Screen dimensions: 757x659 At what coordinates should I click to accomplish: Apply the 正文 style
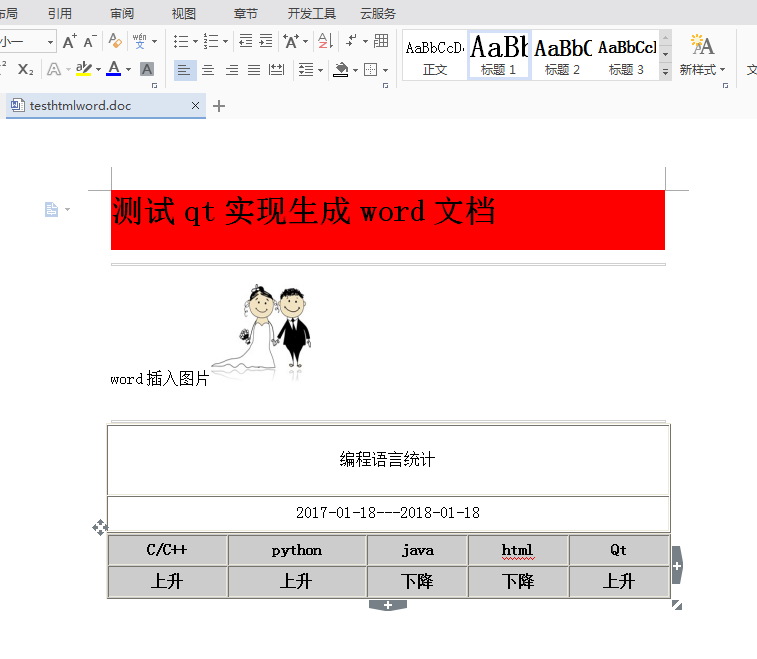(435, 56)
